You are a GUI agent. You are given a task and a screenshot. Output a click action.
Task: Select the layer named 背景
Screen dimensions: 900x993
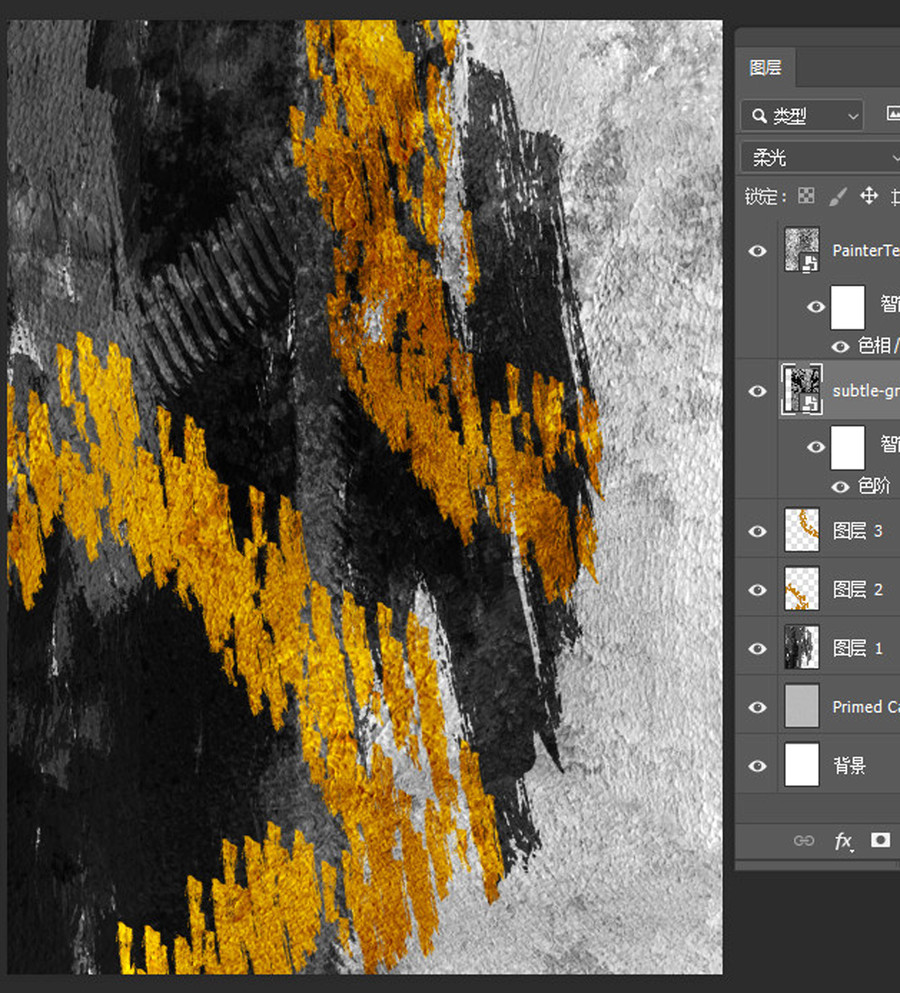coord(849,766)
